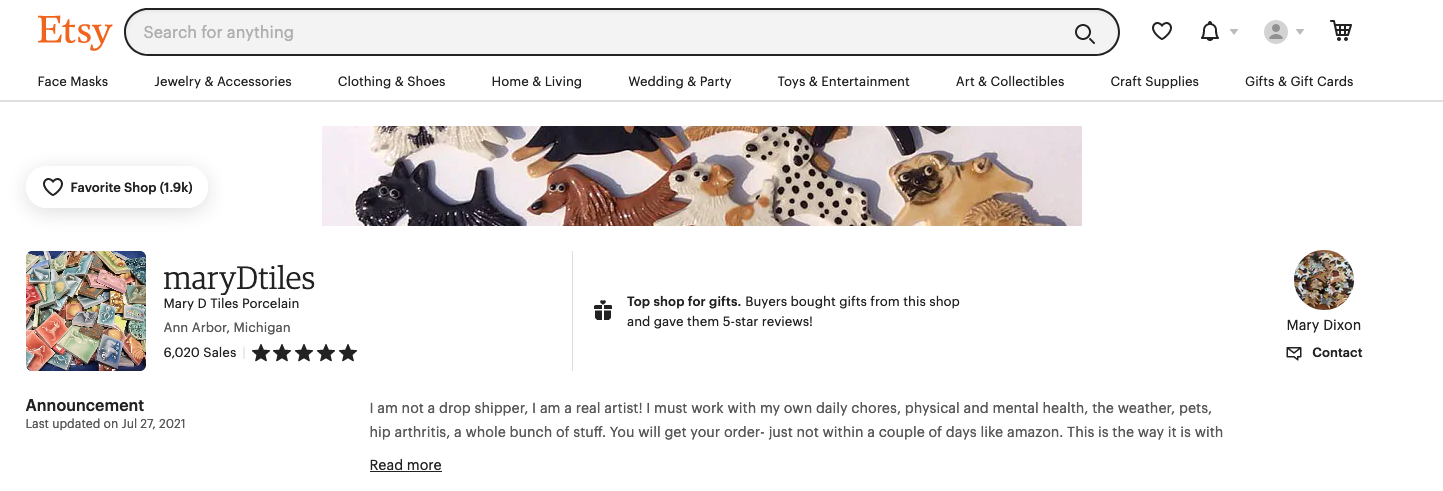Click Mary Dixon's owner profile picture
Image resolution: width=1443 pixels, height=491 pixels.
1323,280
